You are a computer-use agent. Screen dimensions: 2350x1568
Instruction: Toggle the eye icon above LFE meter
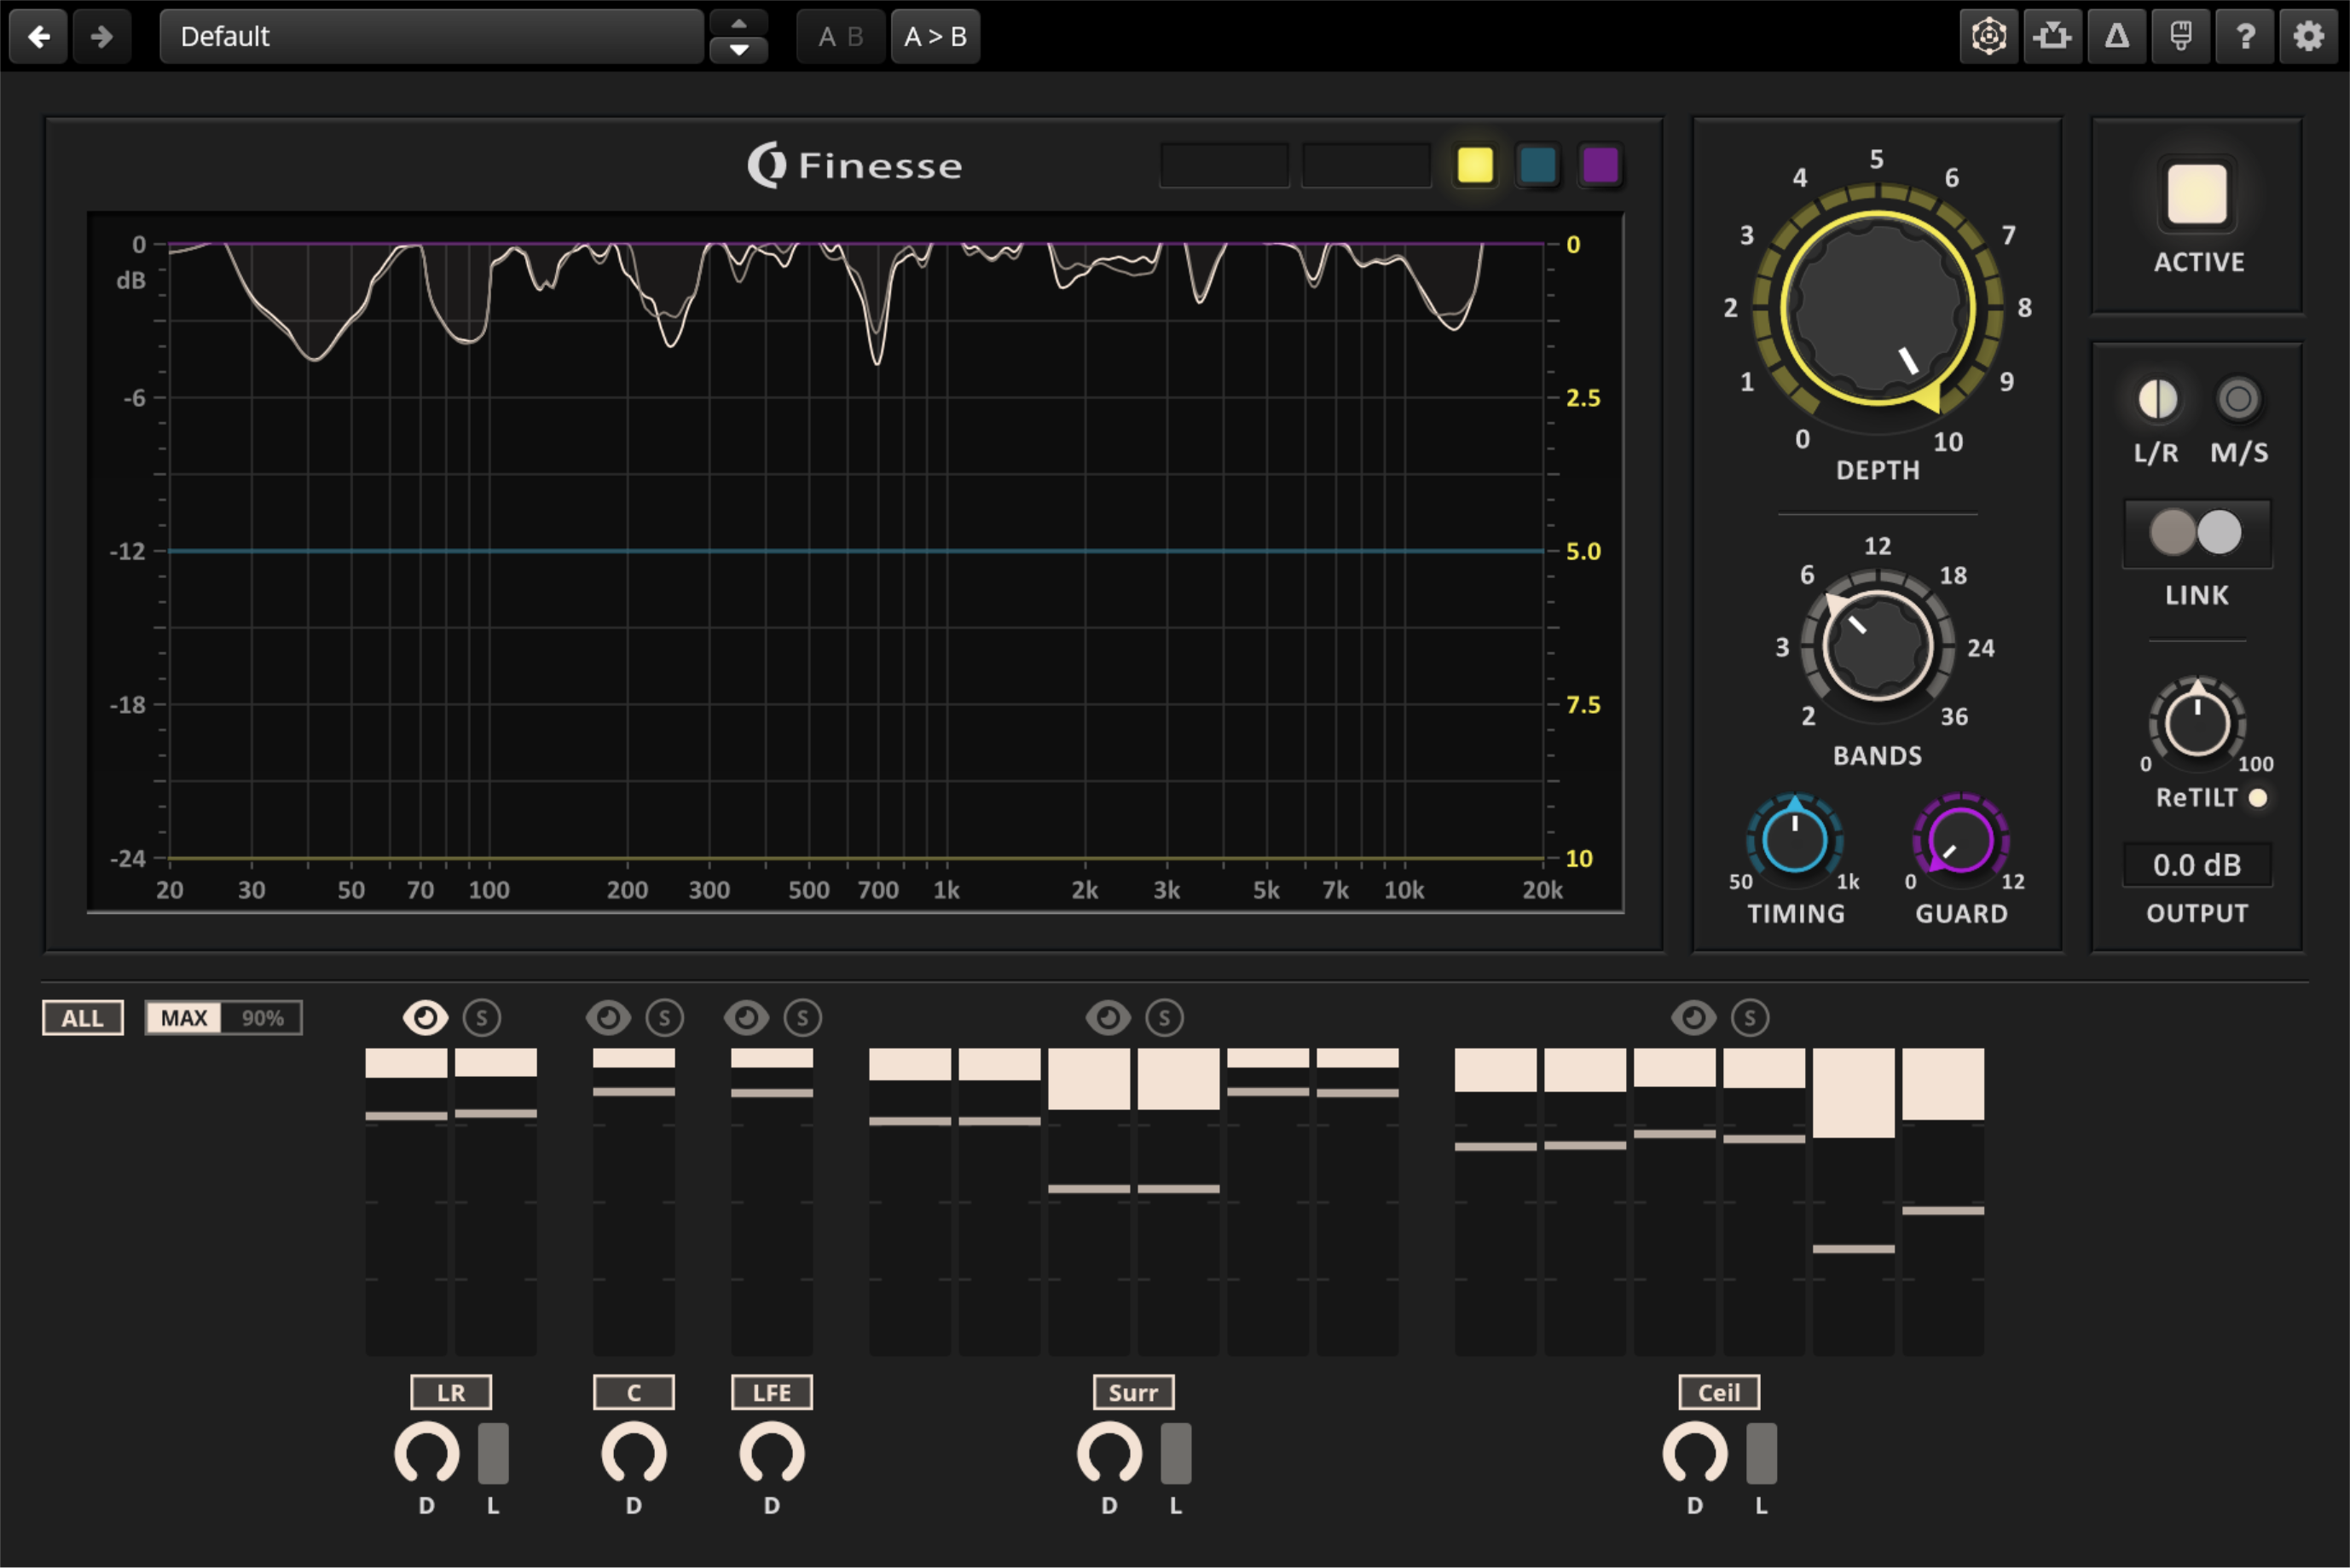click(x=746, y=1018)
